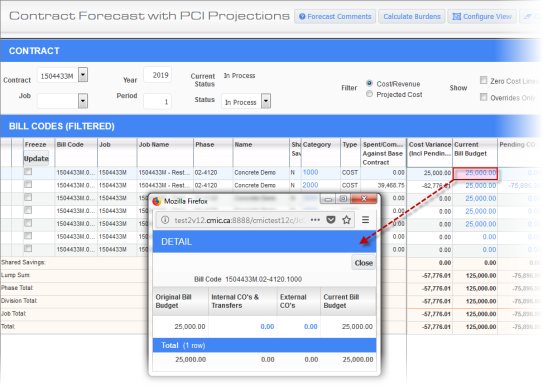Open page actions three-dots icon
The image size is (543, 387).
315,220
